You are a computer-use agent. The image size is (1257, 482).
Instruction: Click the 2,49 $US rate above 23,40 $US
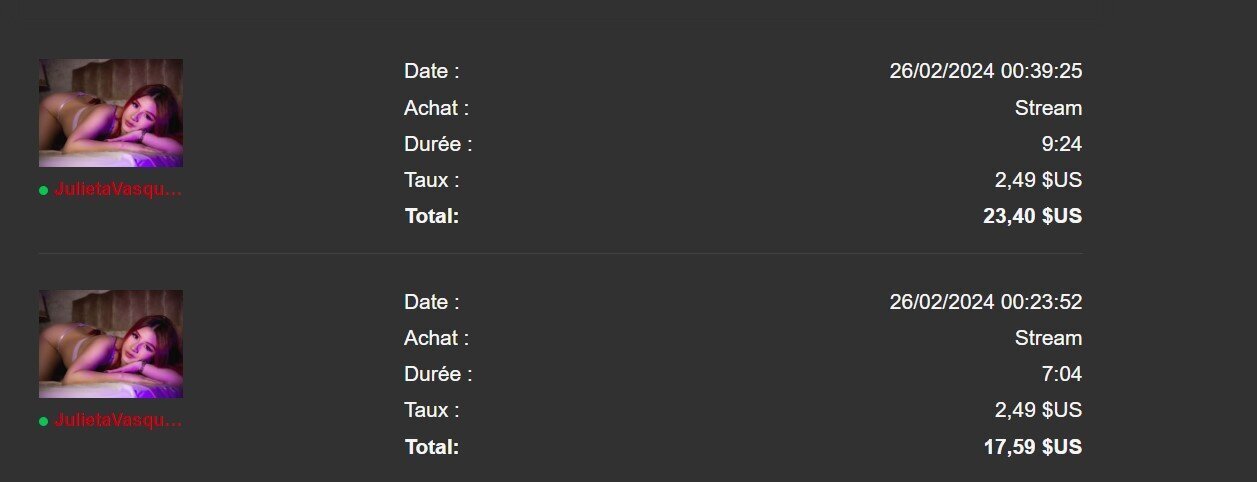[1038, 180]
